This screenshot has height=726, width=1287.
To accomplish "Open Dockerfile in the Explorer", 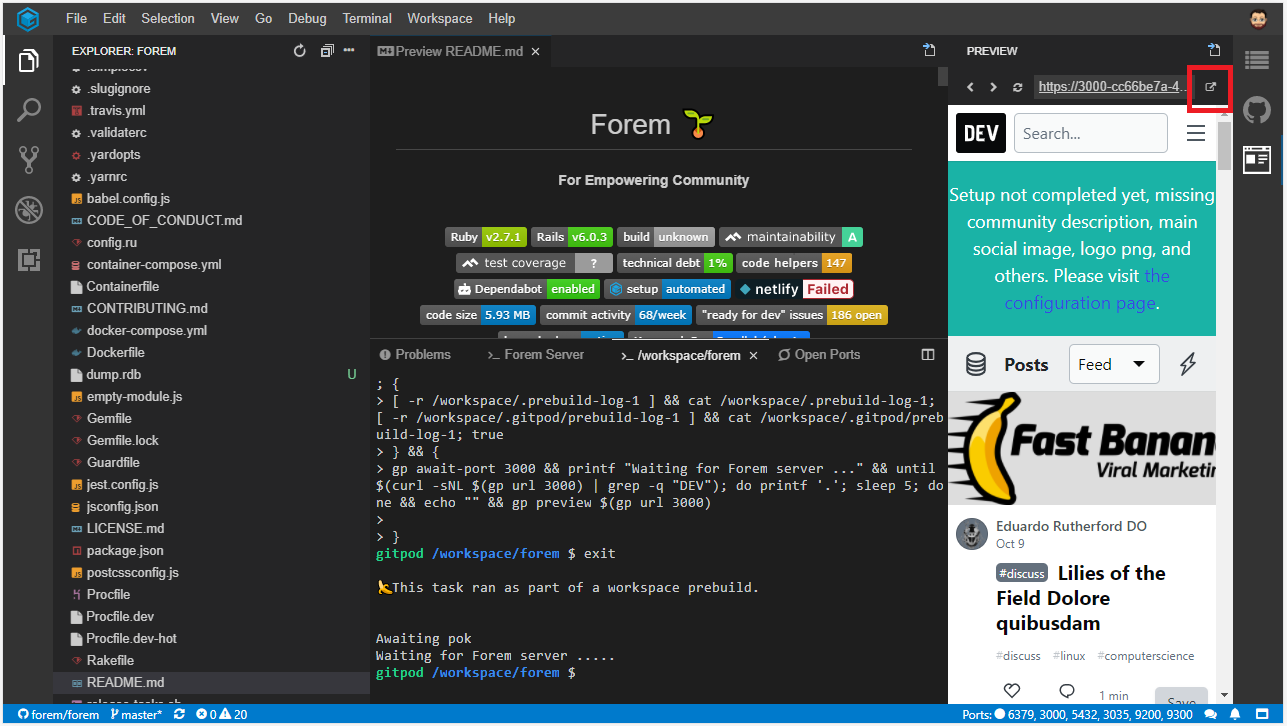I will [115, 352].
